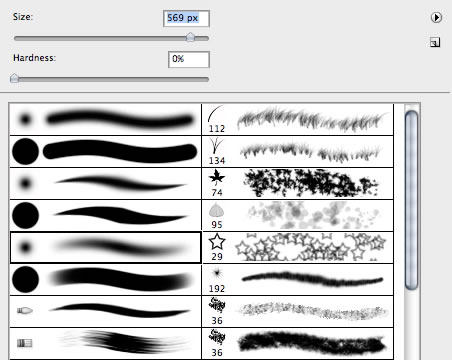
Task: Choose the Flowing Stars brush numbered 192
Action: 298,280
